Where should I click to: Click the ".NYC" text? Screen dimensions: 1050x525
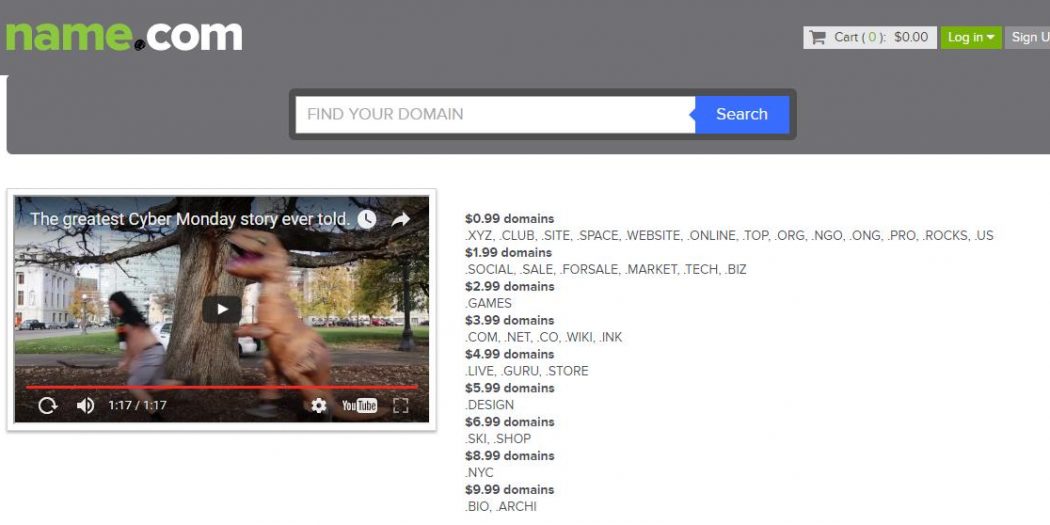tap(479, 473)
